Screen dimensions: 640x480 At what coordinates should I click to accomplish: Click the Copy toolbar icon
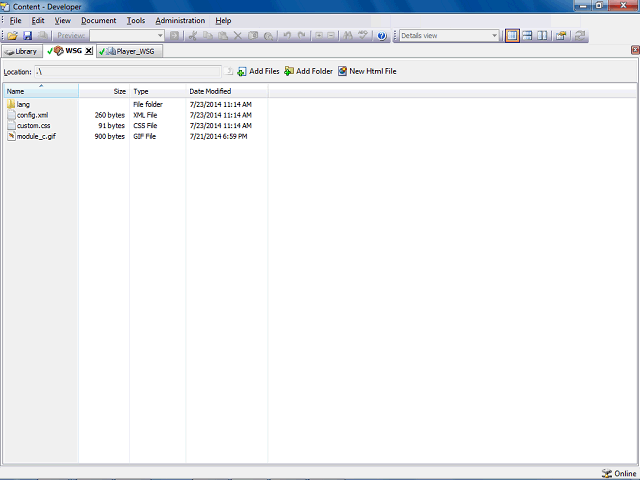[208, 36]
